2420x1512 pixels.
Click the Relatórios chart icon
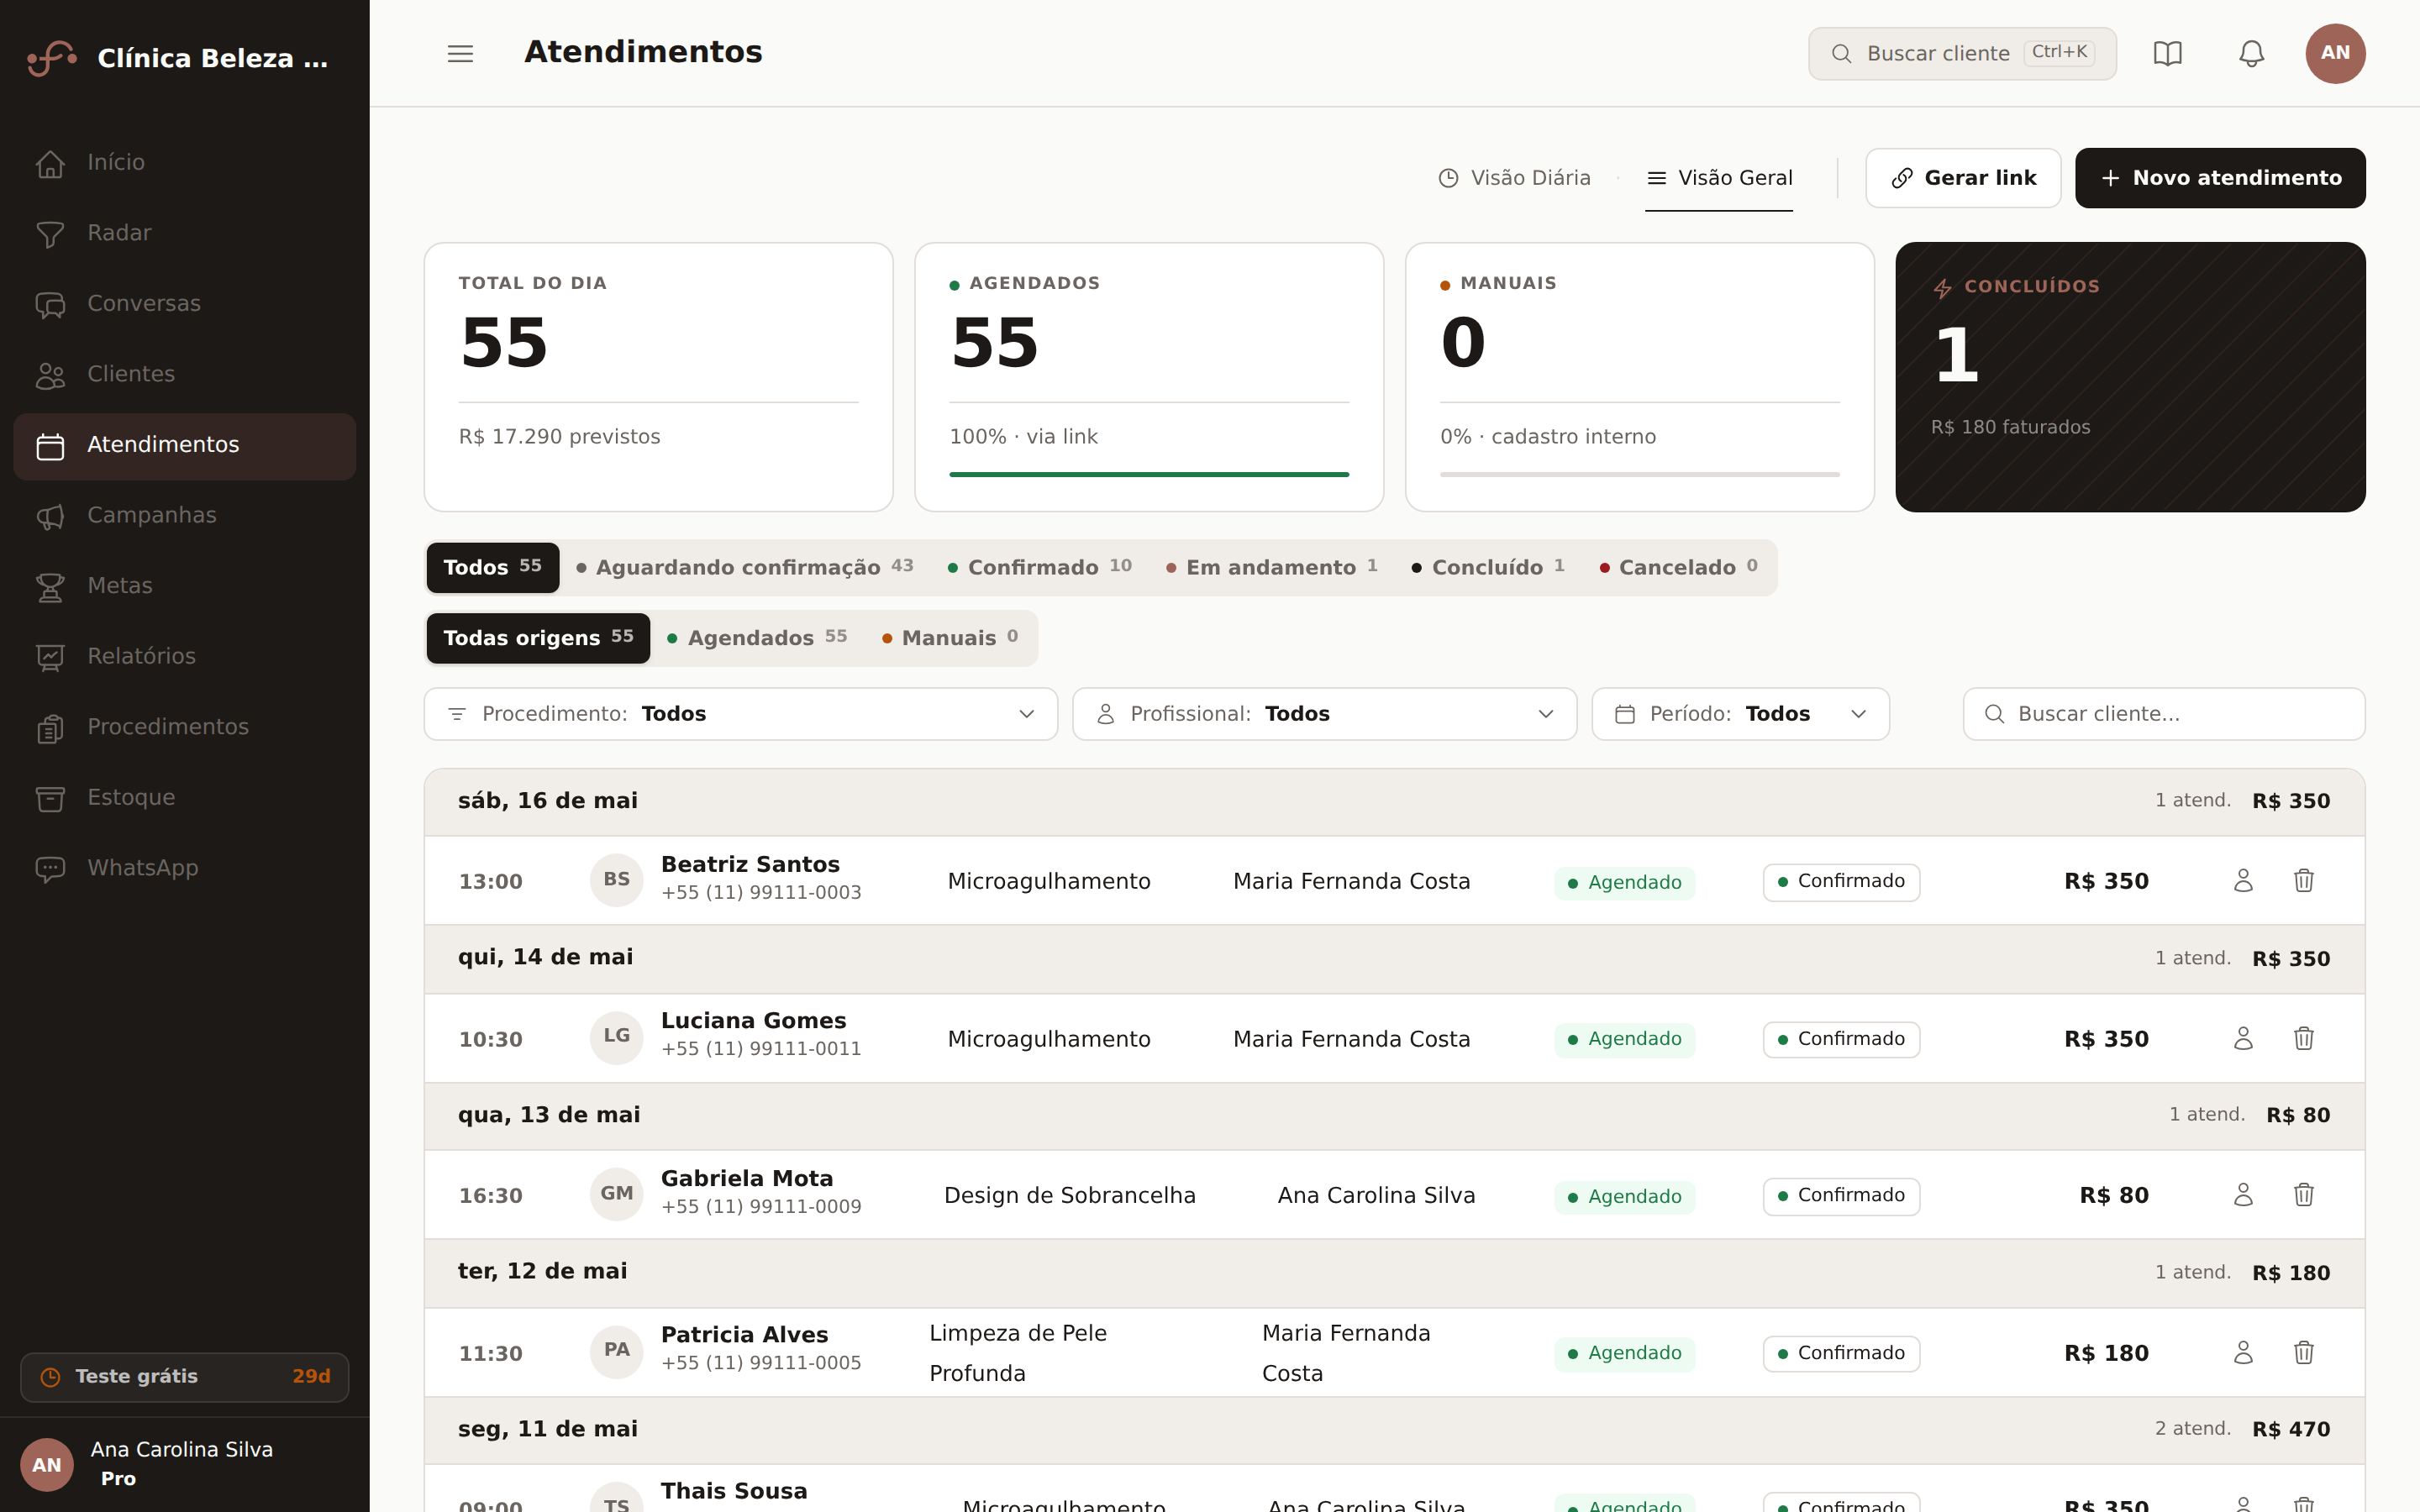(50, 657)
